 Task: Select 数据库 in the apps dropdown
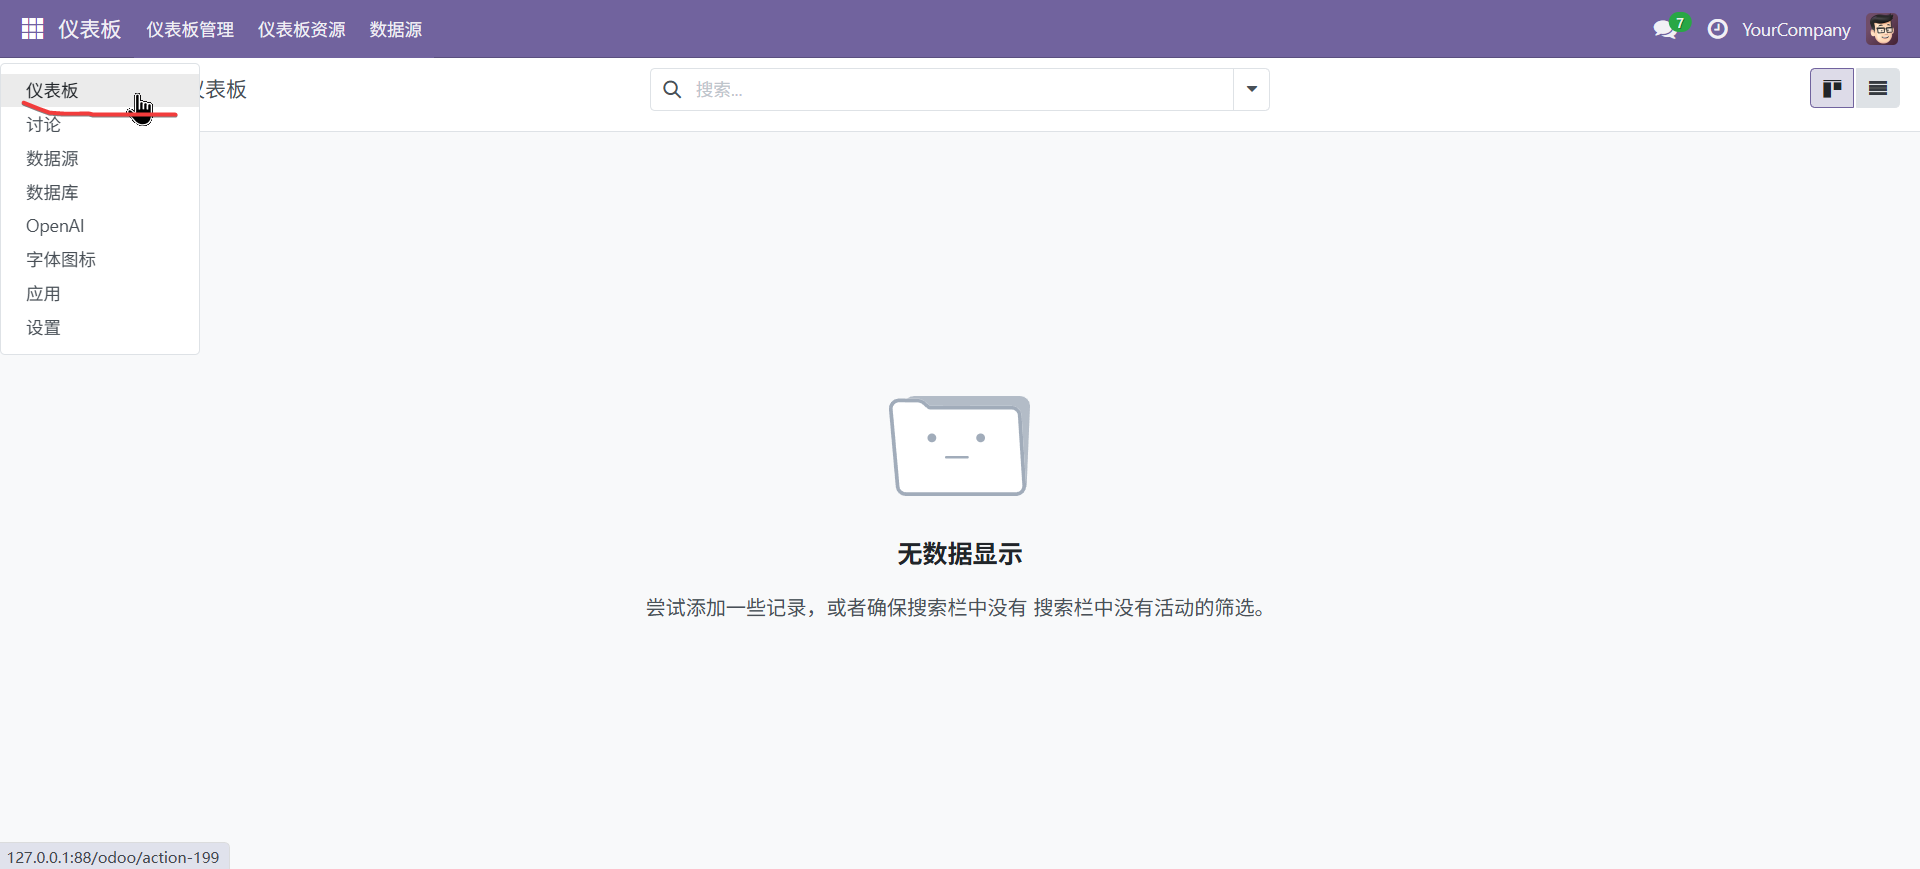52,192
